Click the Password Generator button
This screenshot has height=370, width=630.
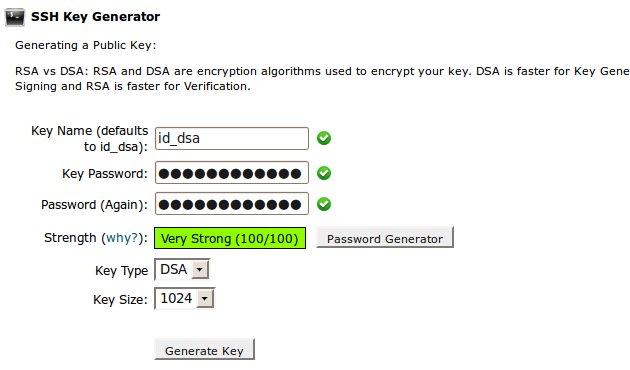[x=385, y=237]
